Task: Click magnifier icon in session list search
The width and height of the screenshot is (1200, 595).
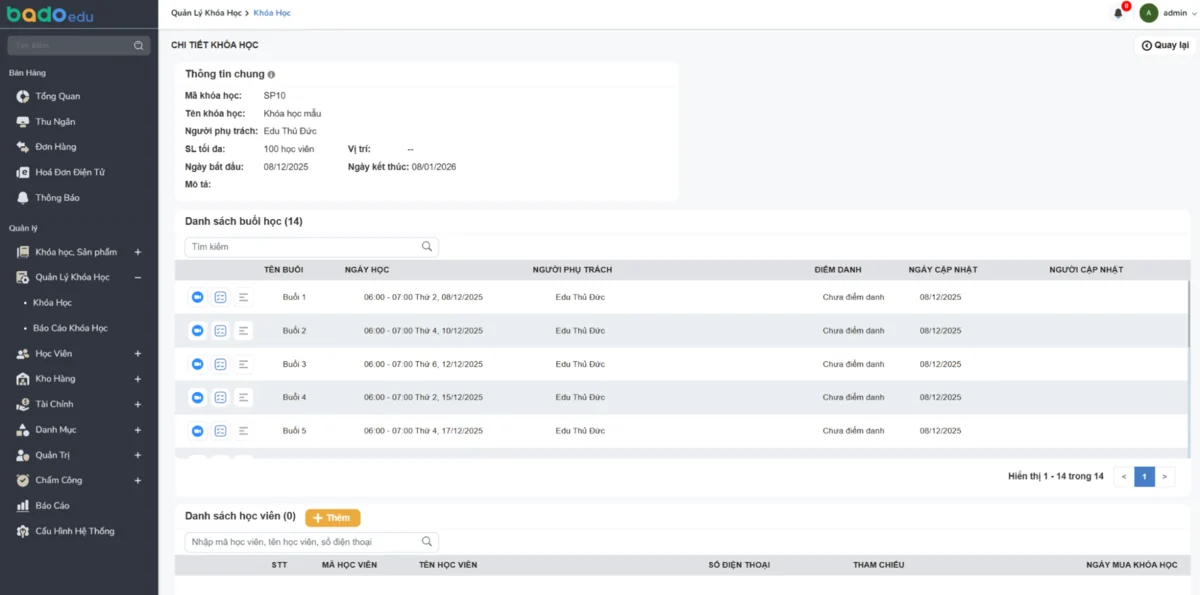Action: click(427, 246)
